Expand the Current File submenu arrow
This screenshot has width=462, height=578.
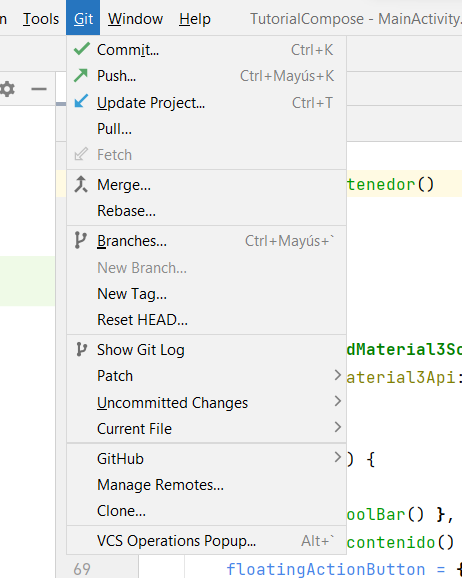tap(337, 427)
